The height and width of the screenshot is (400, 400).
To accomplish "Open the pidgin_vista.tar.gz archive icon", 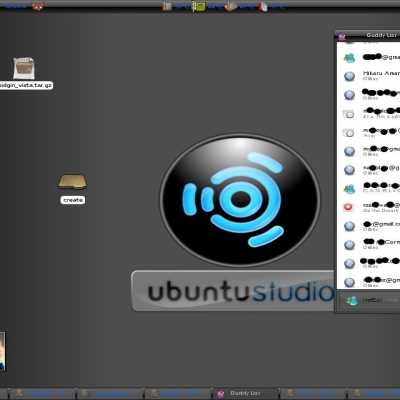I will [x=24, y=68].
